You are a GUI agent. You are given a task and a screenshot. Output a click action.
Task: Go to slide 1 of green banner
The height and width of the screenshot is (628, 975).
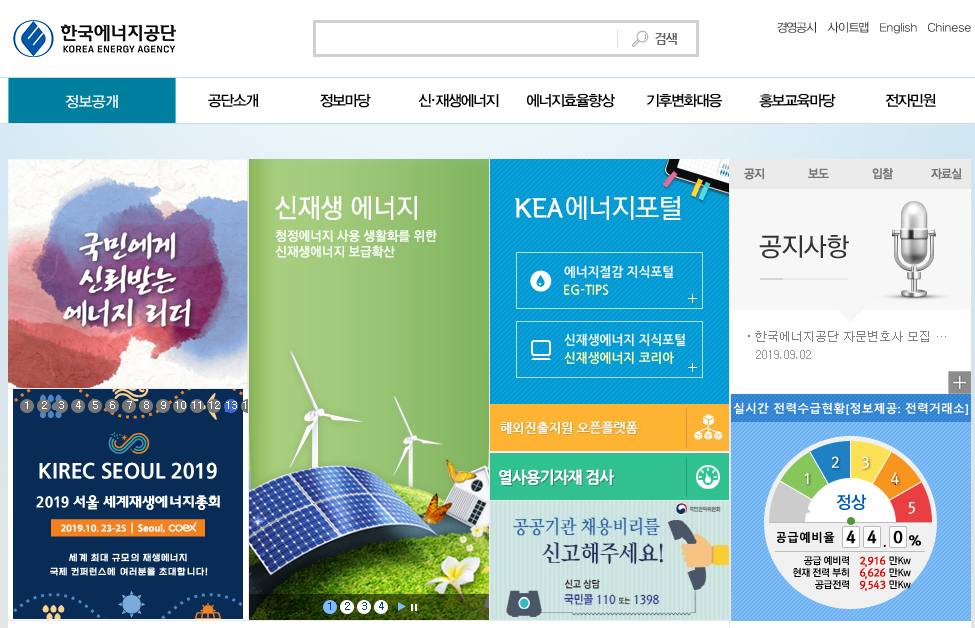pyautogui.click(x=330, y=607)
